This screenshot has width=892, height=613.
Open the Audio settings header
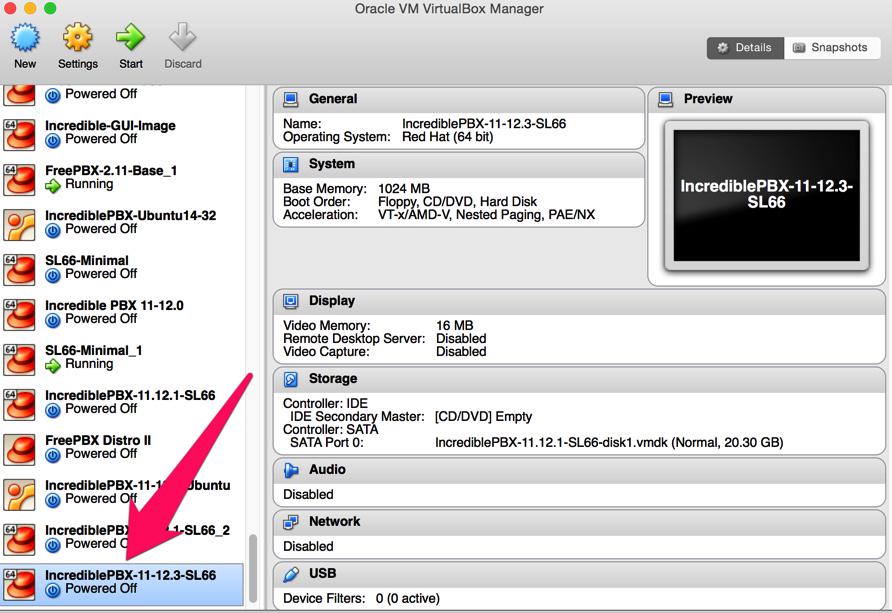click(327, 470)
